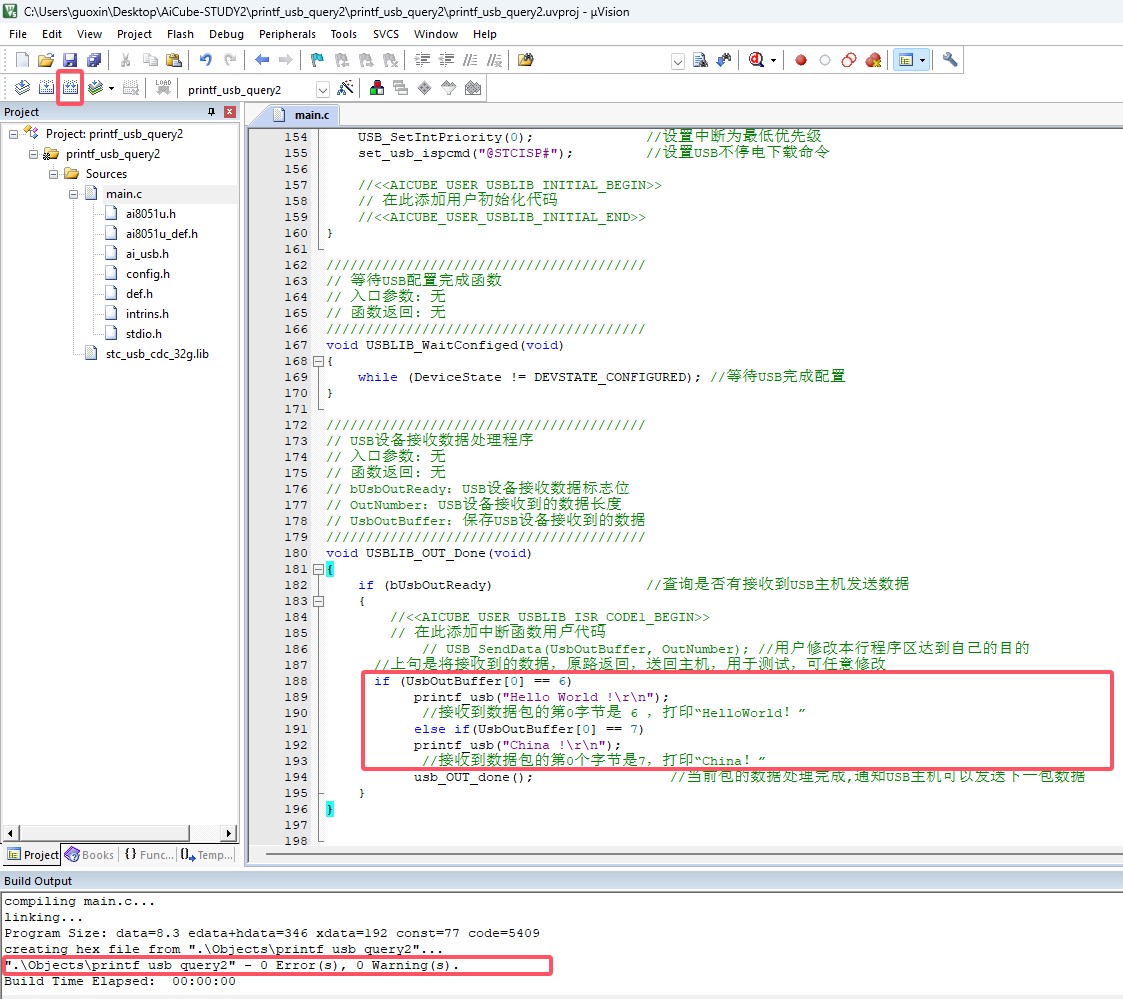Translate current file icon
1123x999 pixels.
22,88
